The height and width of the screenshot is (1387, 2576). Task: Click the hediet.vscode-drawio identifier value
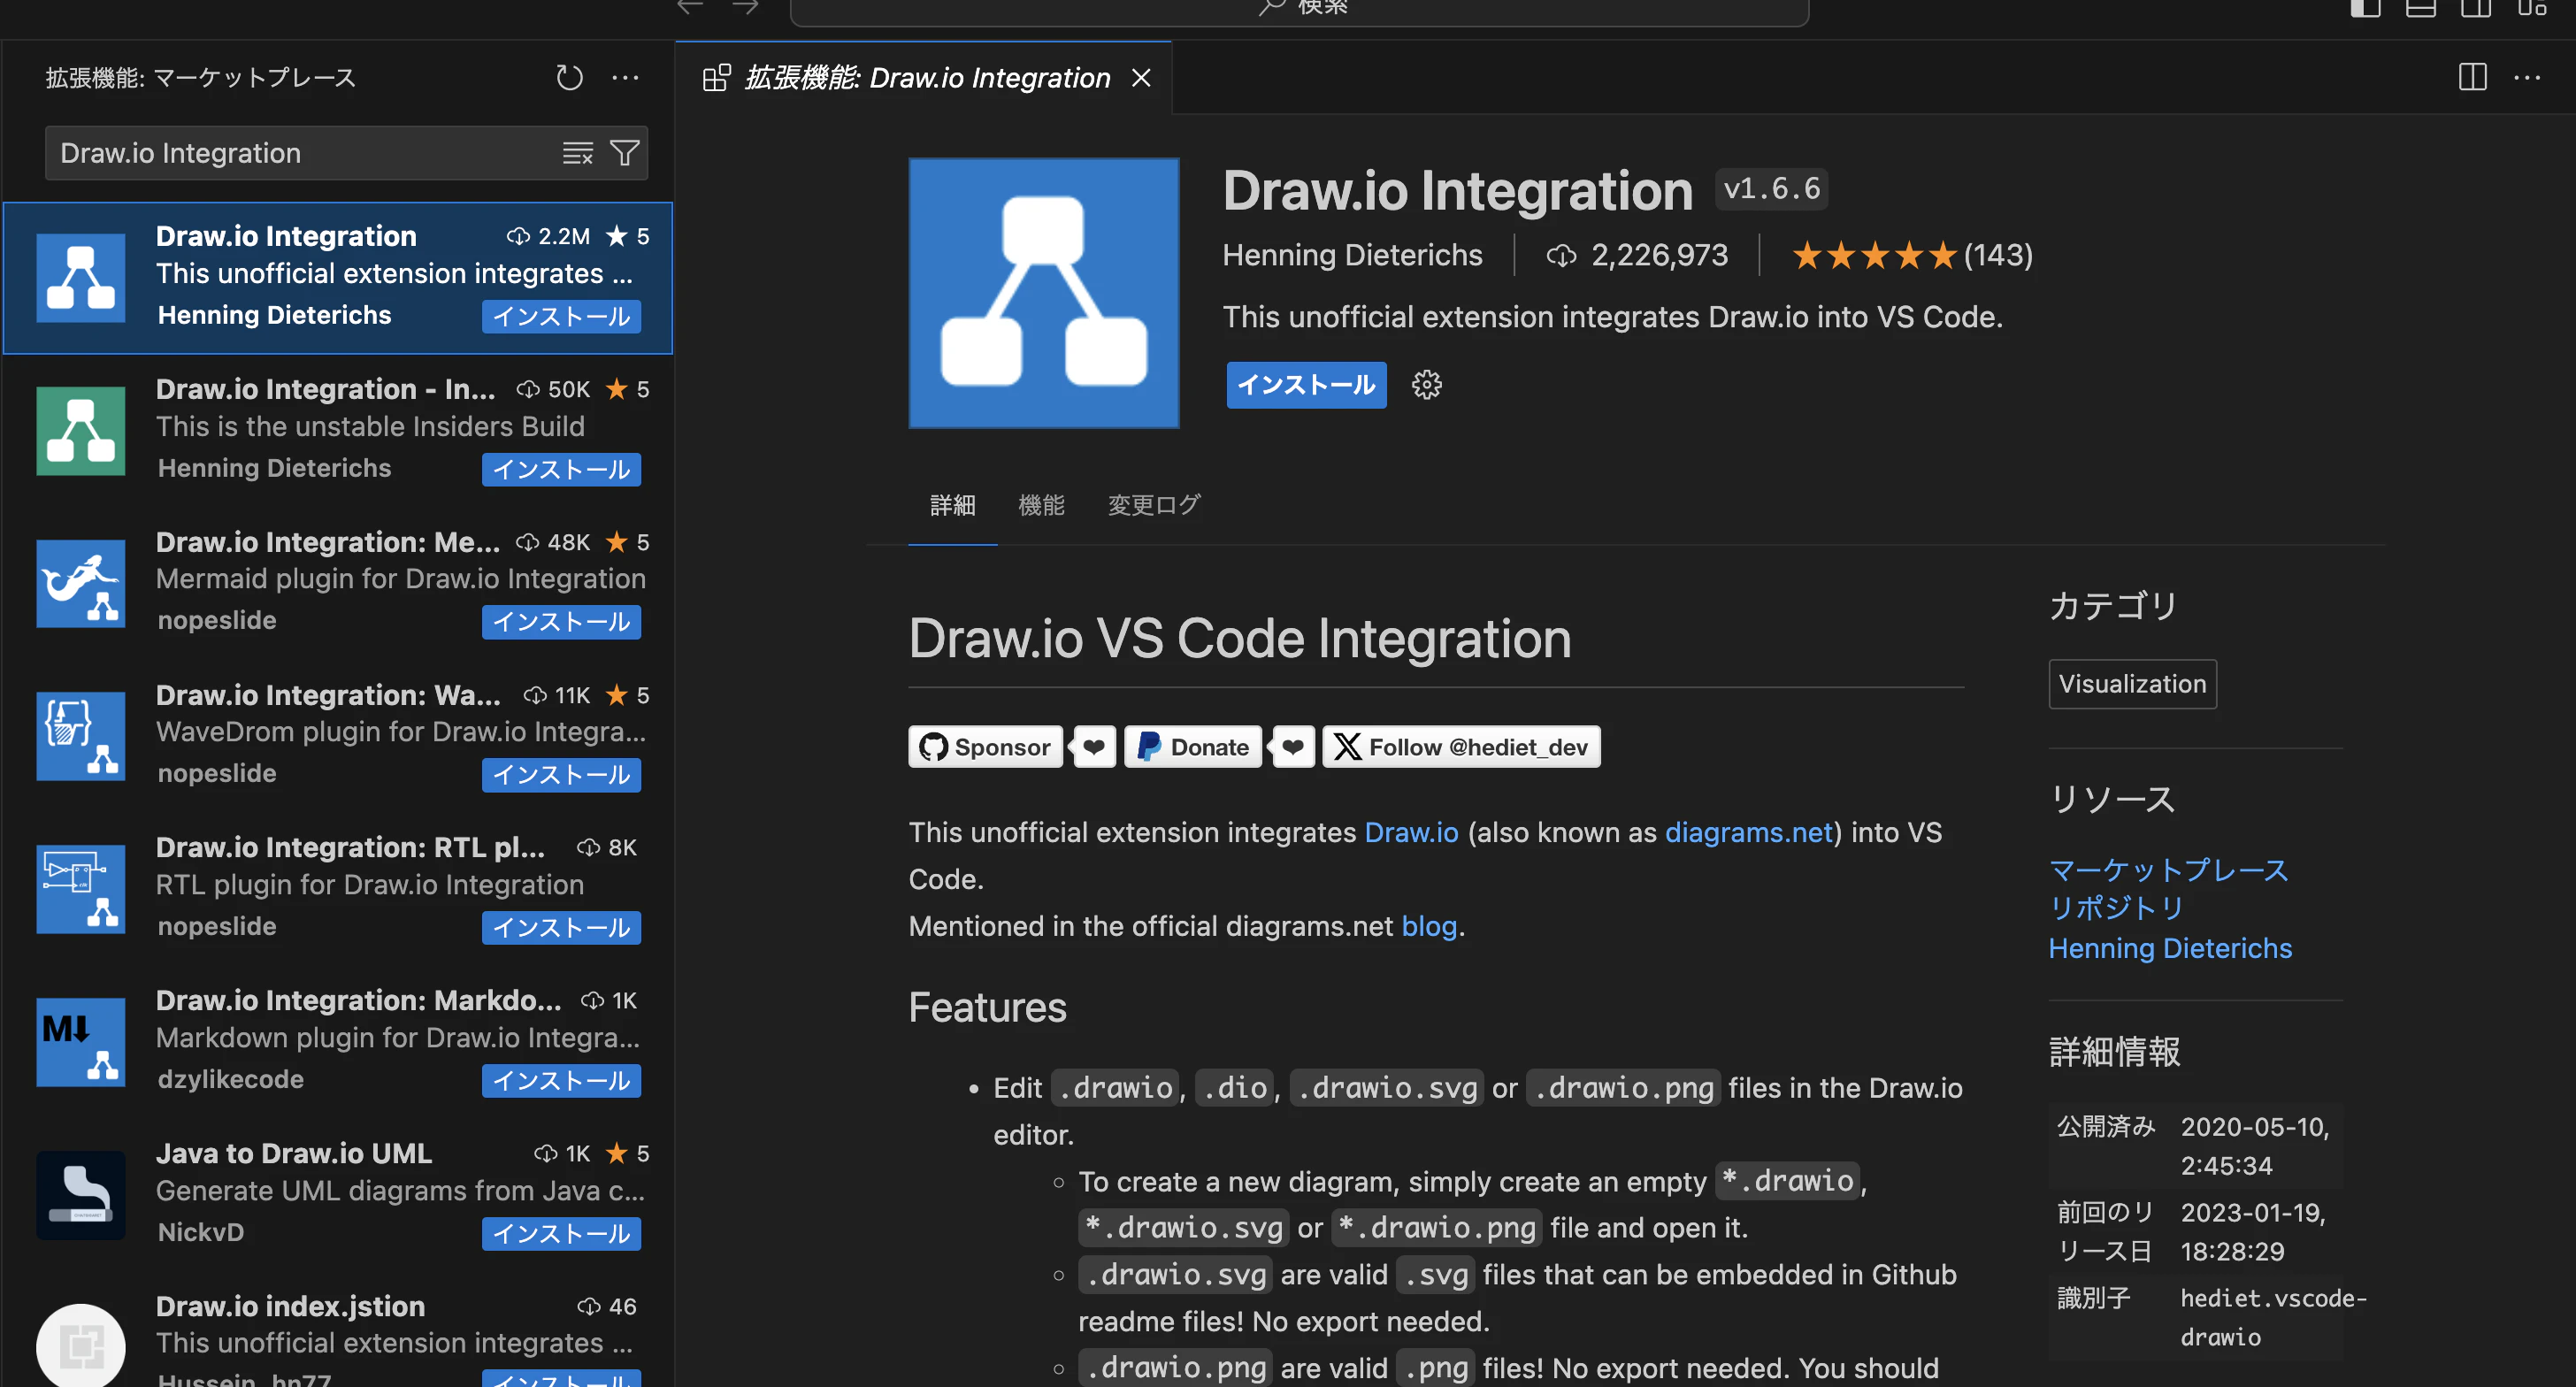(2274, 1318)
